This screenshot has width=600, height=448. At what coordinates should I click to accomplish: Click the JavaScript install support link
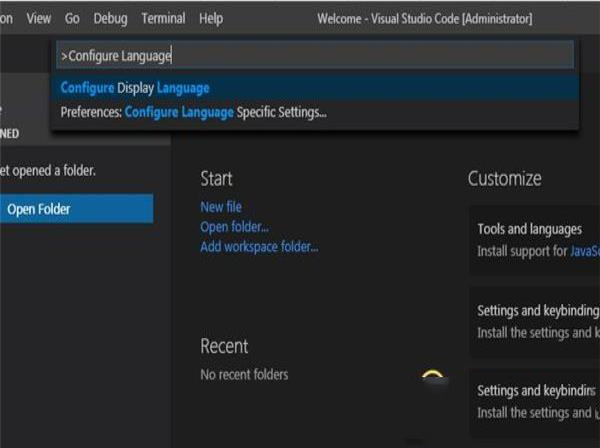(584, 253)
